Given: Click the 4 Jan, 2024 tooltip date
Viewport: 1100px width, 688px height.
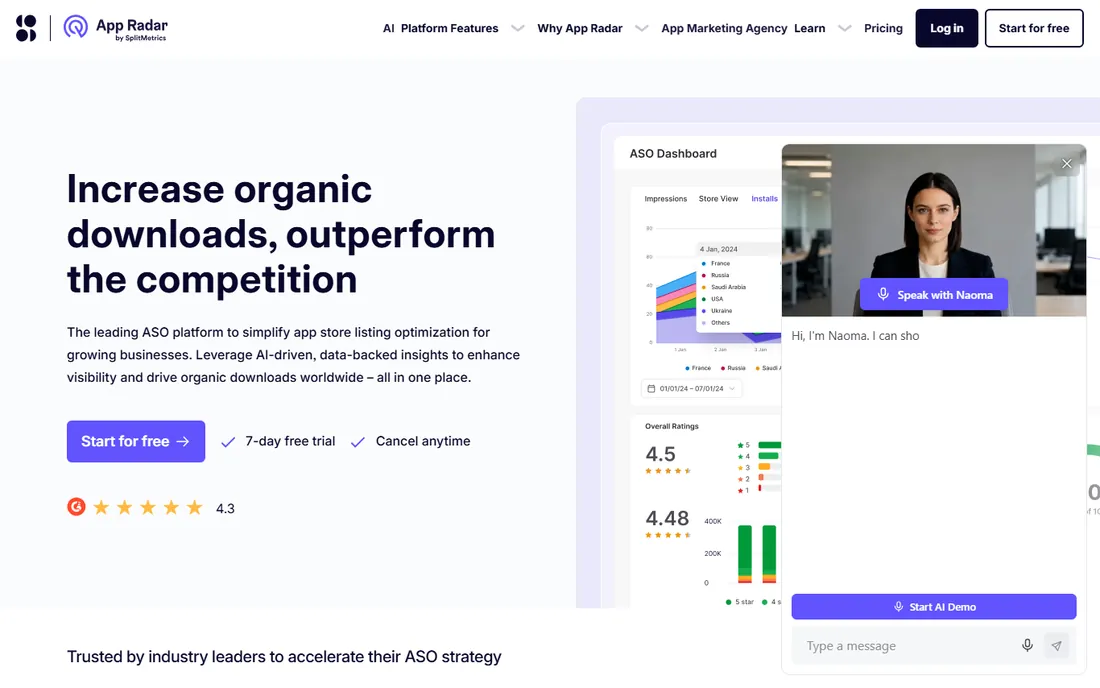Looking at the screenshot, I should click(x=718, y=249).
